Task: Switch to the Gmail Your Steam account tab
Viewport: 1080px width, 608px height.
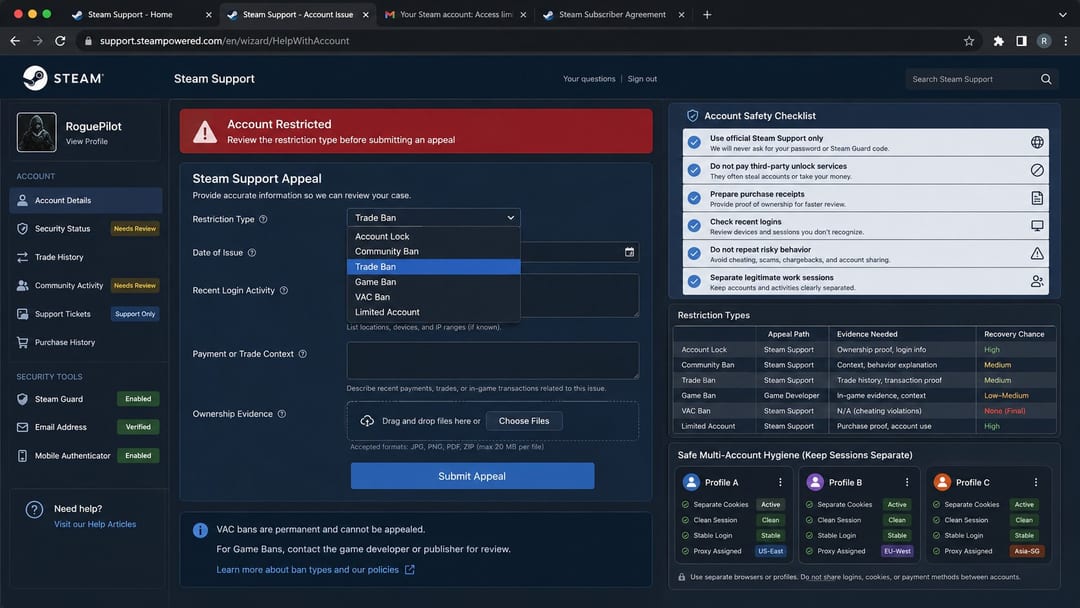Action: (455, 14)
